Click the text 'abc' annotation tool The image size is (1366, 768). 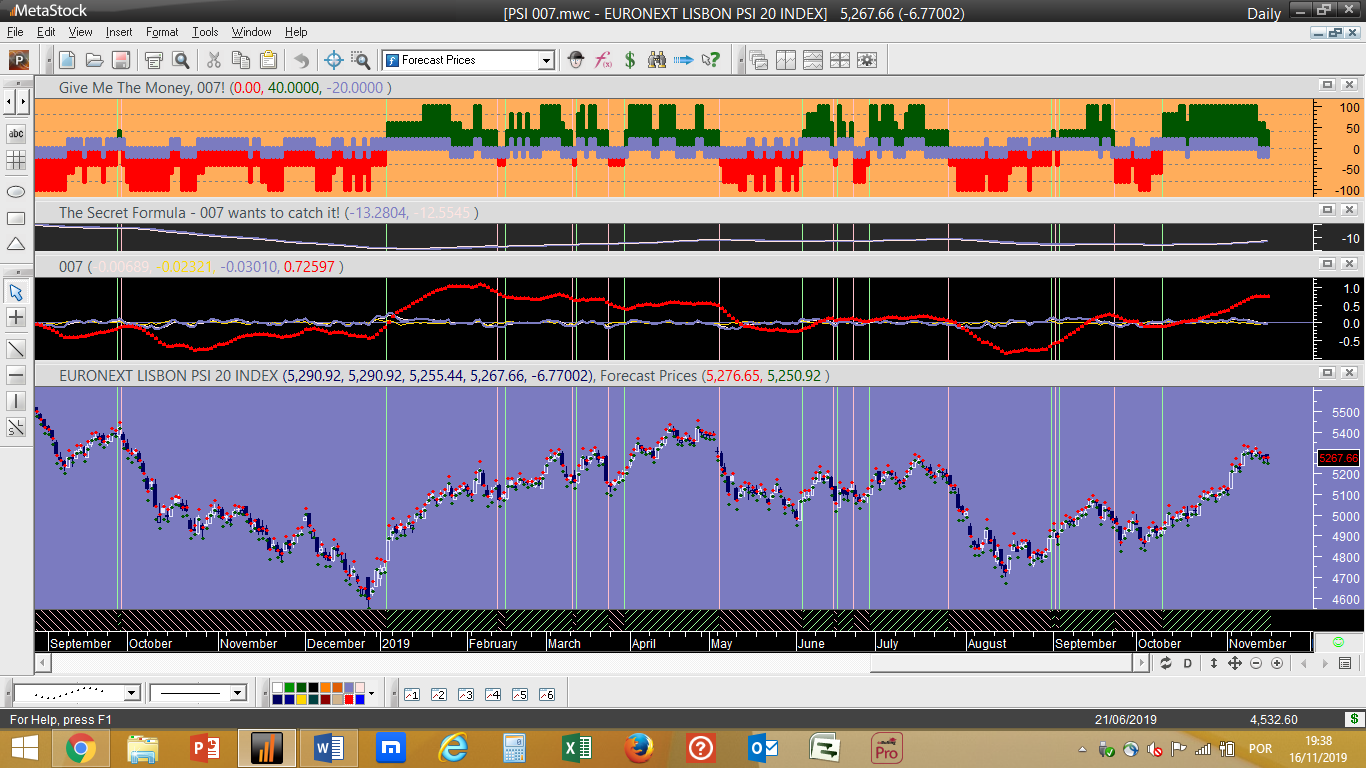point(16,133)
